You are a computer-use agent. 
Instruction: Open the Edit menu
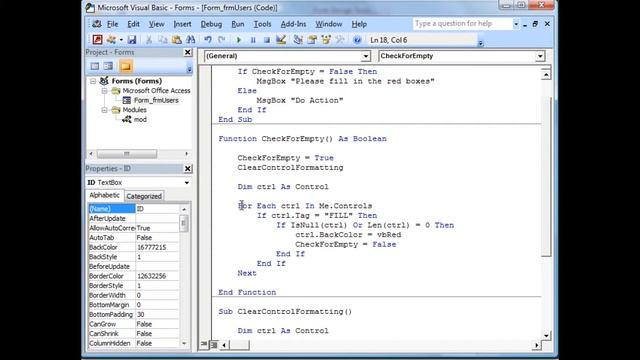pyautogui.click(x=133, y=24)
